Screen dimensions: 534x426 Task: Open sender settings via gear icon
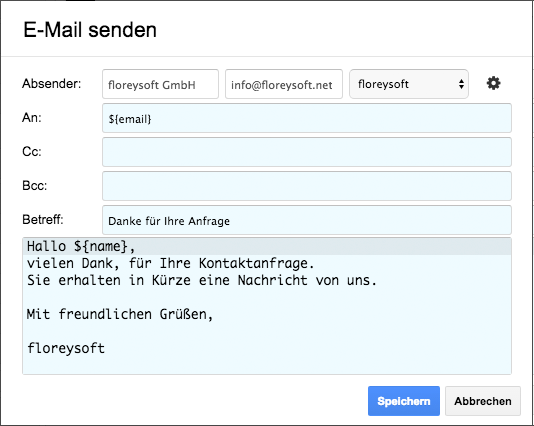click(x=493, y=83)
